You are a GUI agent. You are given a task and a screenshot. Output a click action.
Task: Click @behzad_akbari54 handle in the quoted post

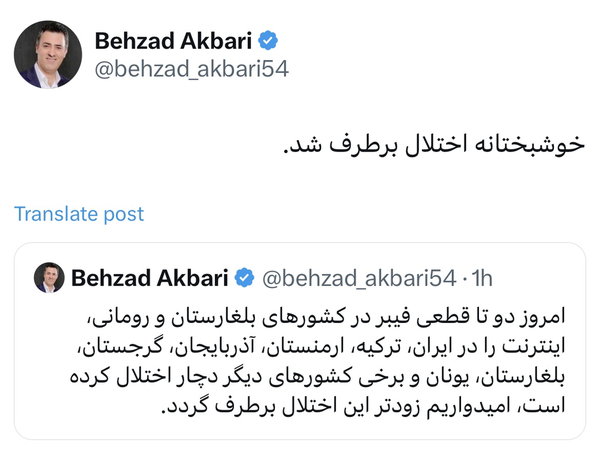358,275
